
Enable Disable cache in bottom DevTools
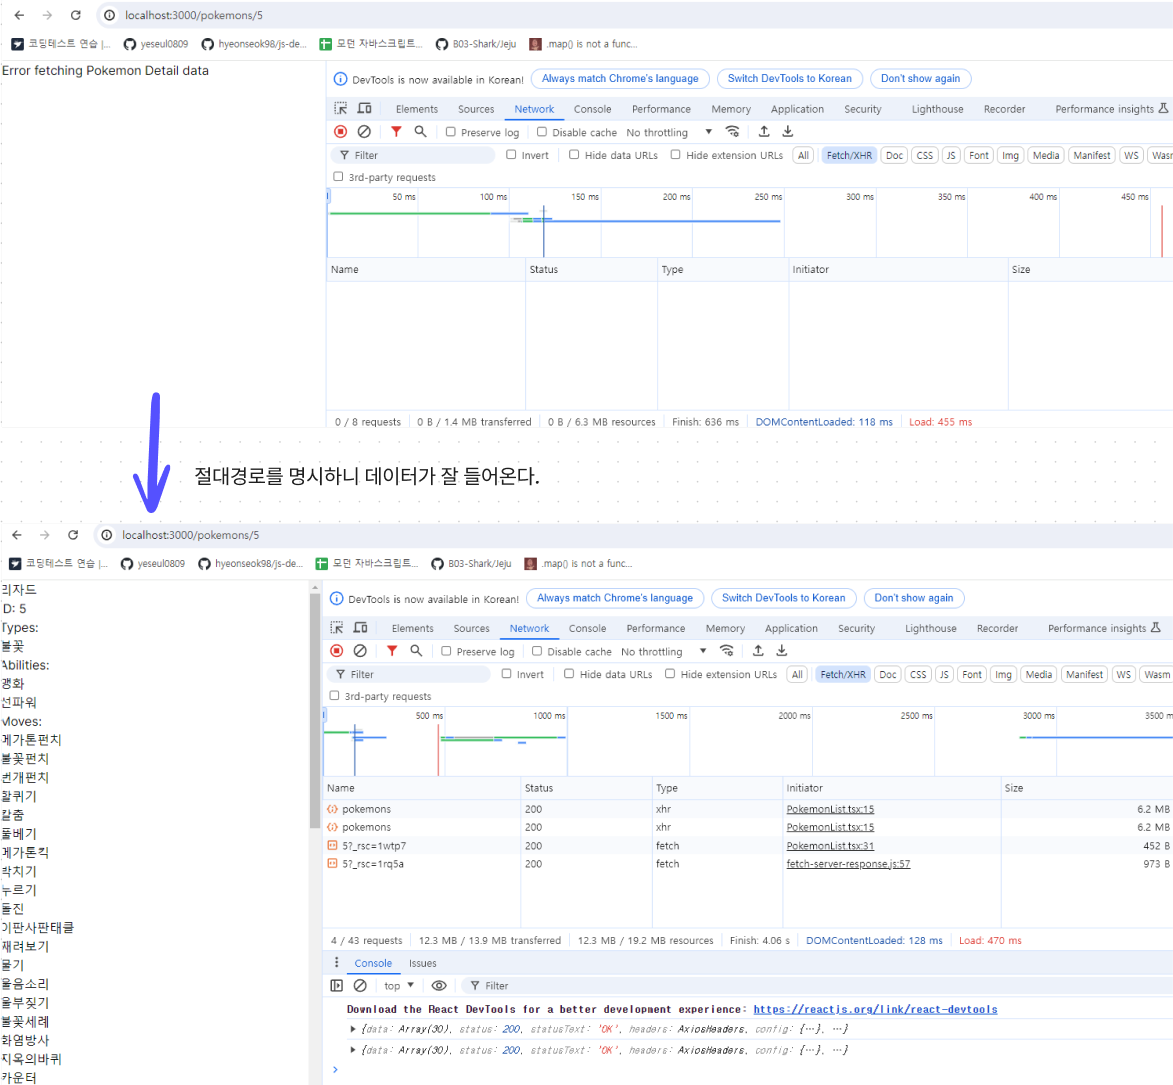[x=536, y=651]
